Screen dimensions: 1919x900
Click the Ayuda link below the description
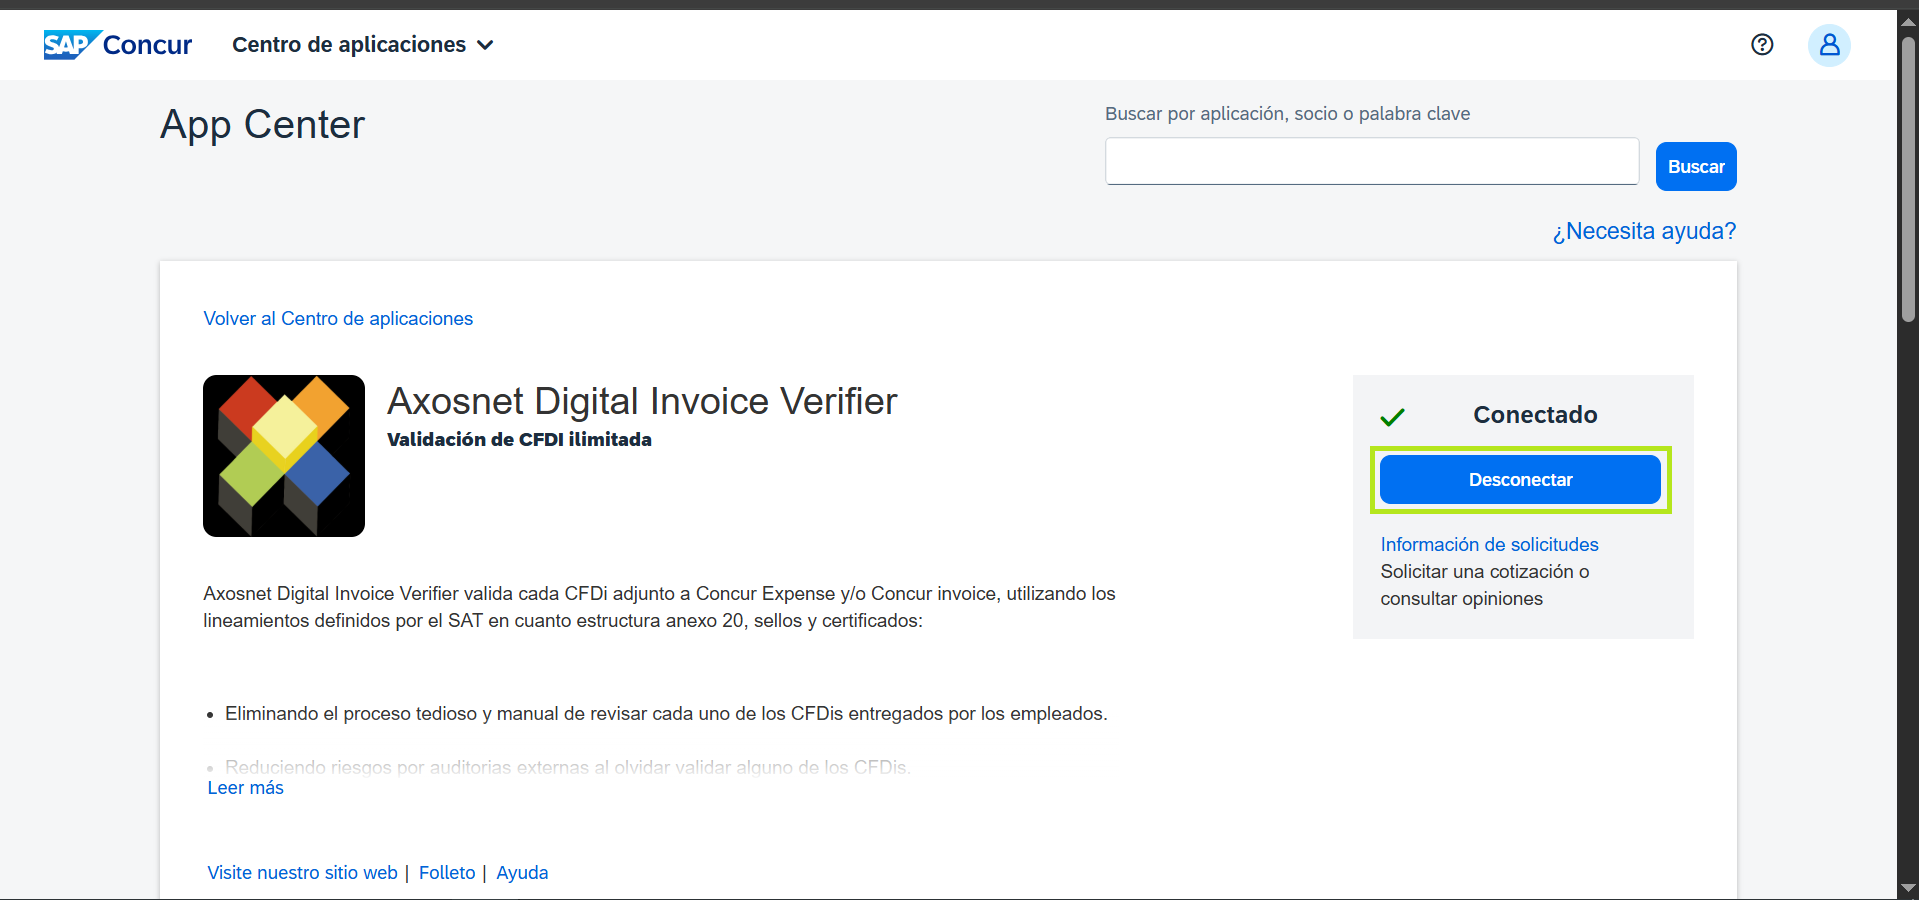tap(522, 873)
